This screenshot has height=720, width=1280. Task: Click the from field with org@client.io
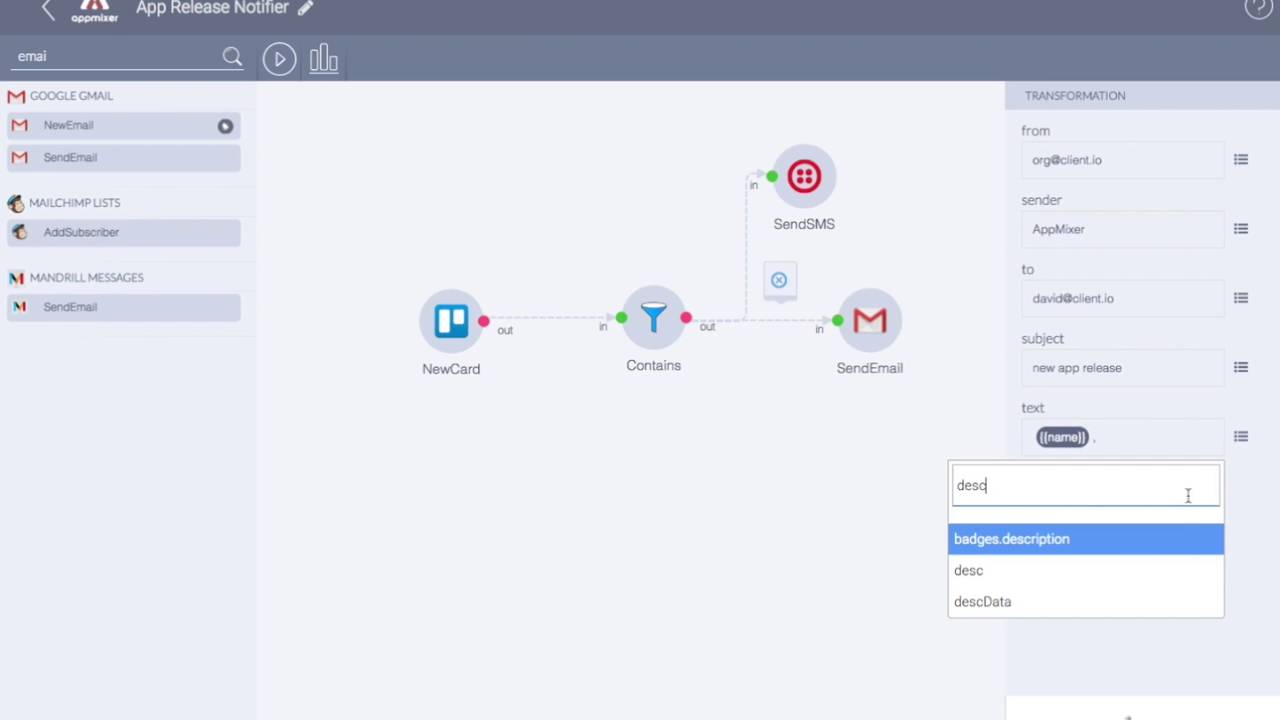tap(1122, 160)
